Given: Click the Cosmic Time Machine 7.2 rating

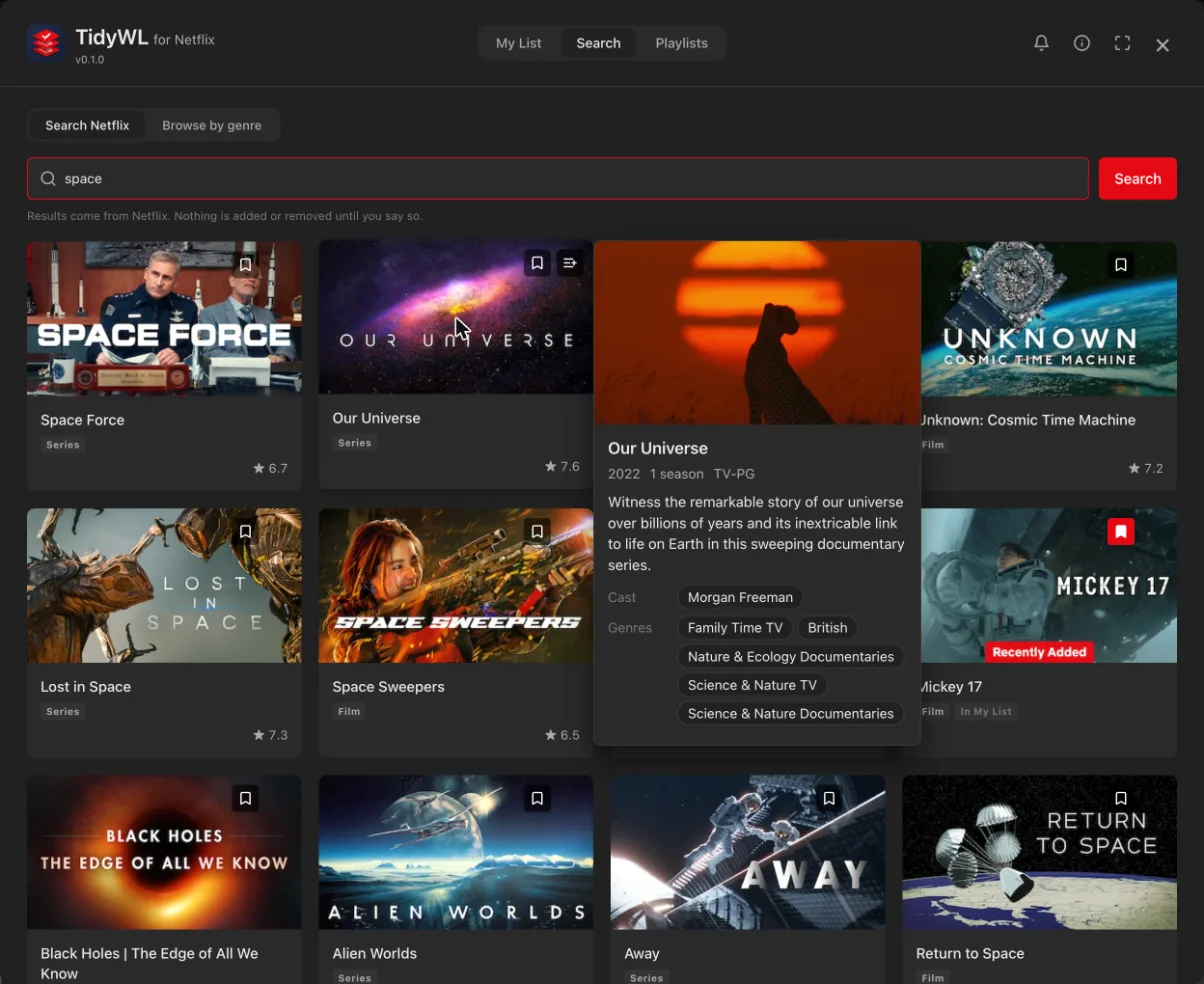Looking at the screenshot, I should coord(1146,468).
